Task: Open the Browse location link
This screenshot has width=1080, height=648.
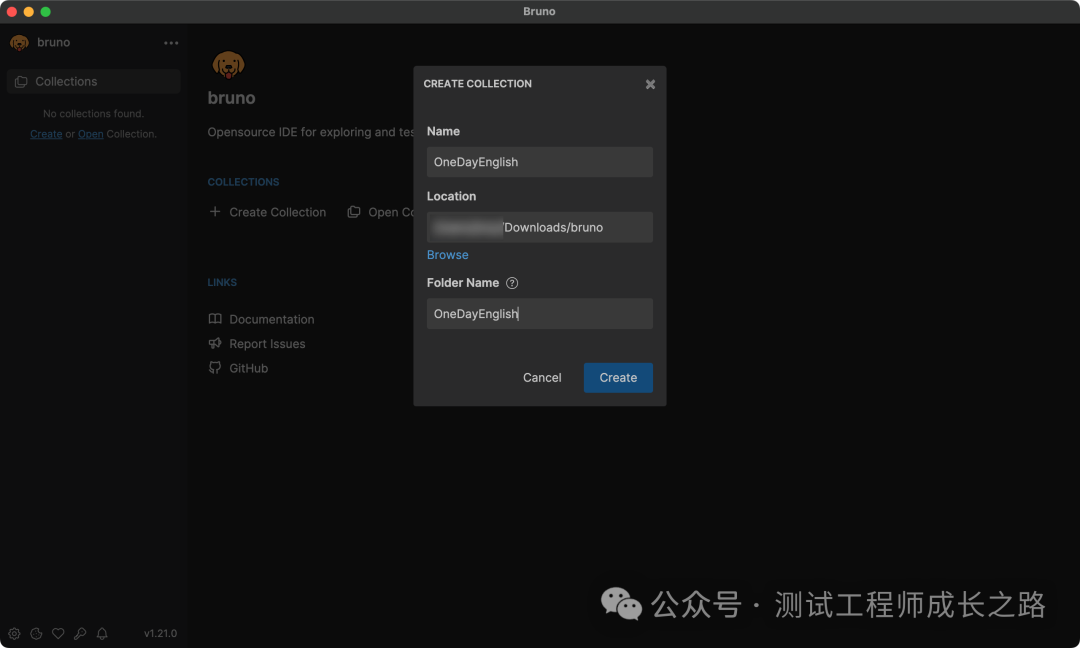Action: click(x=447, y=255)
